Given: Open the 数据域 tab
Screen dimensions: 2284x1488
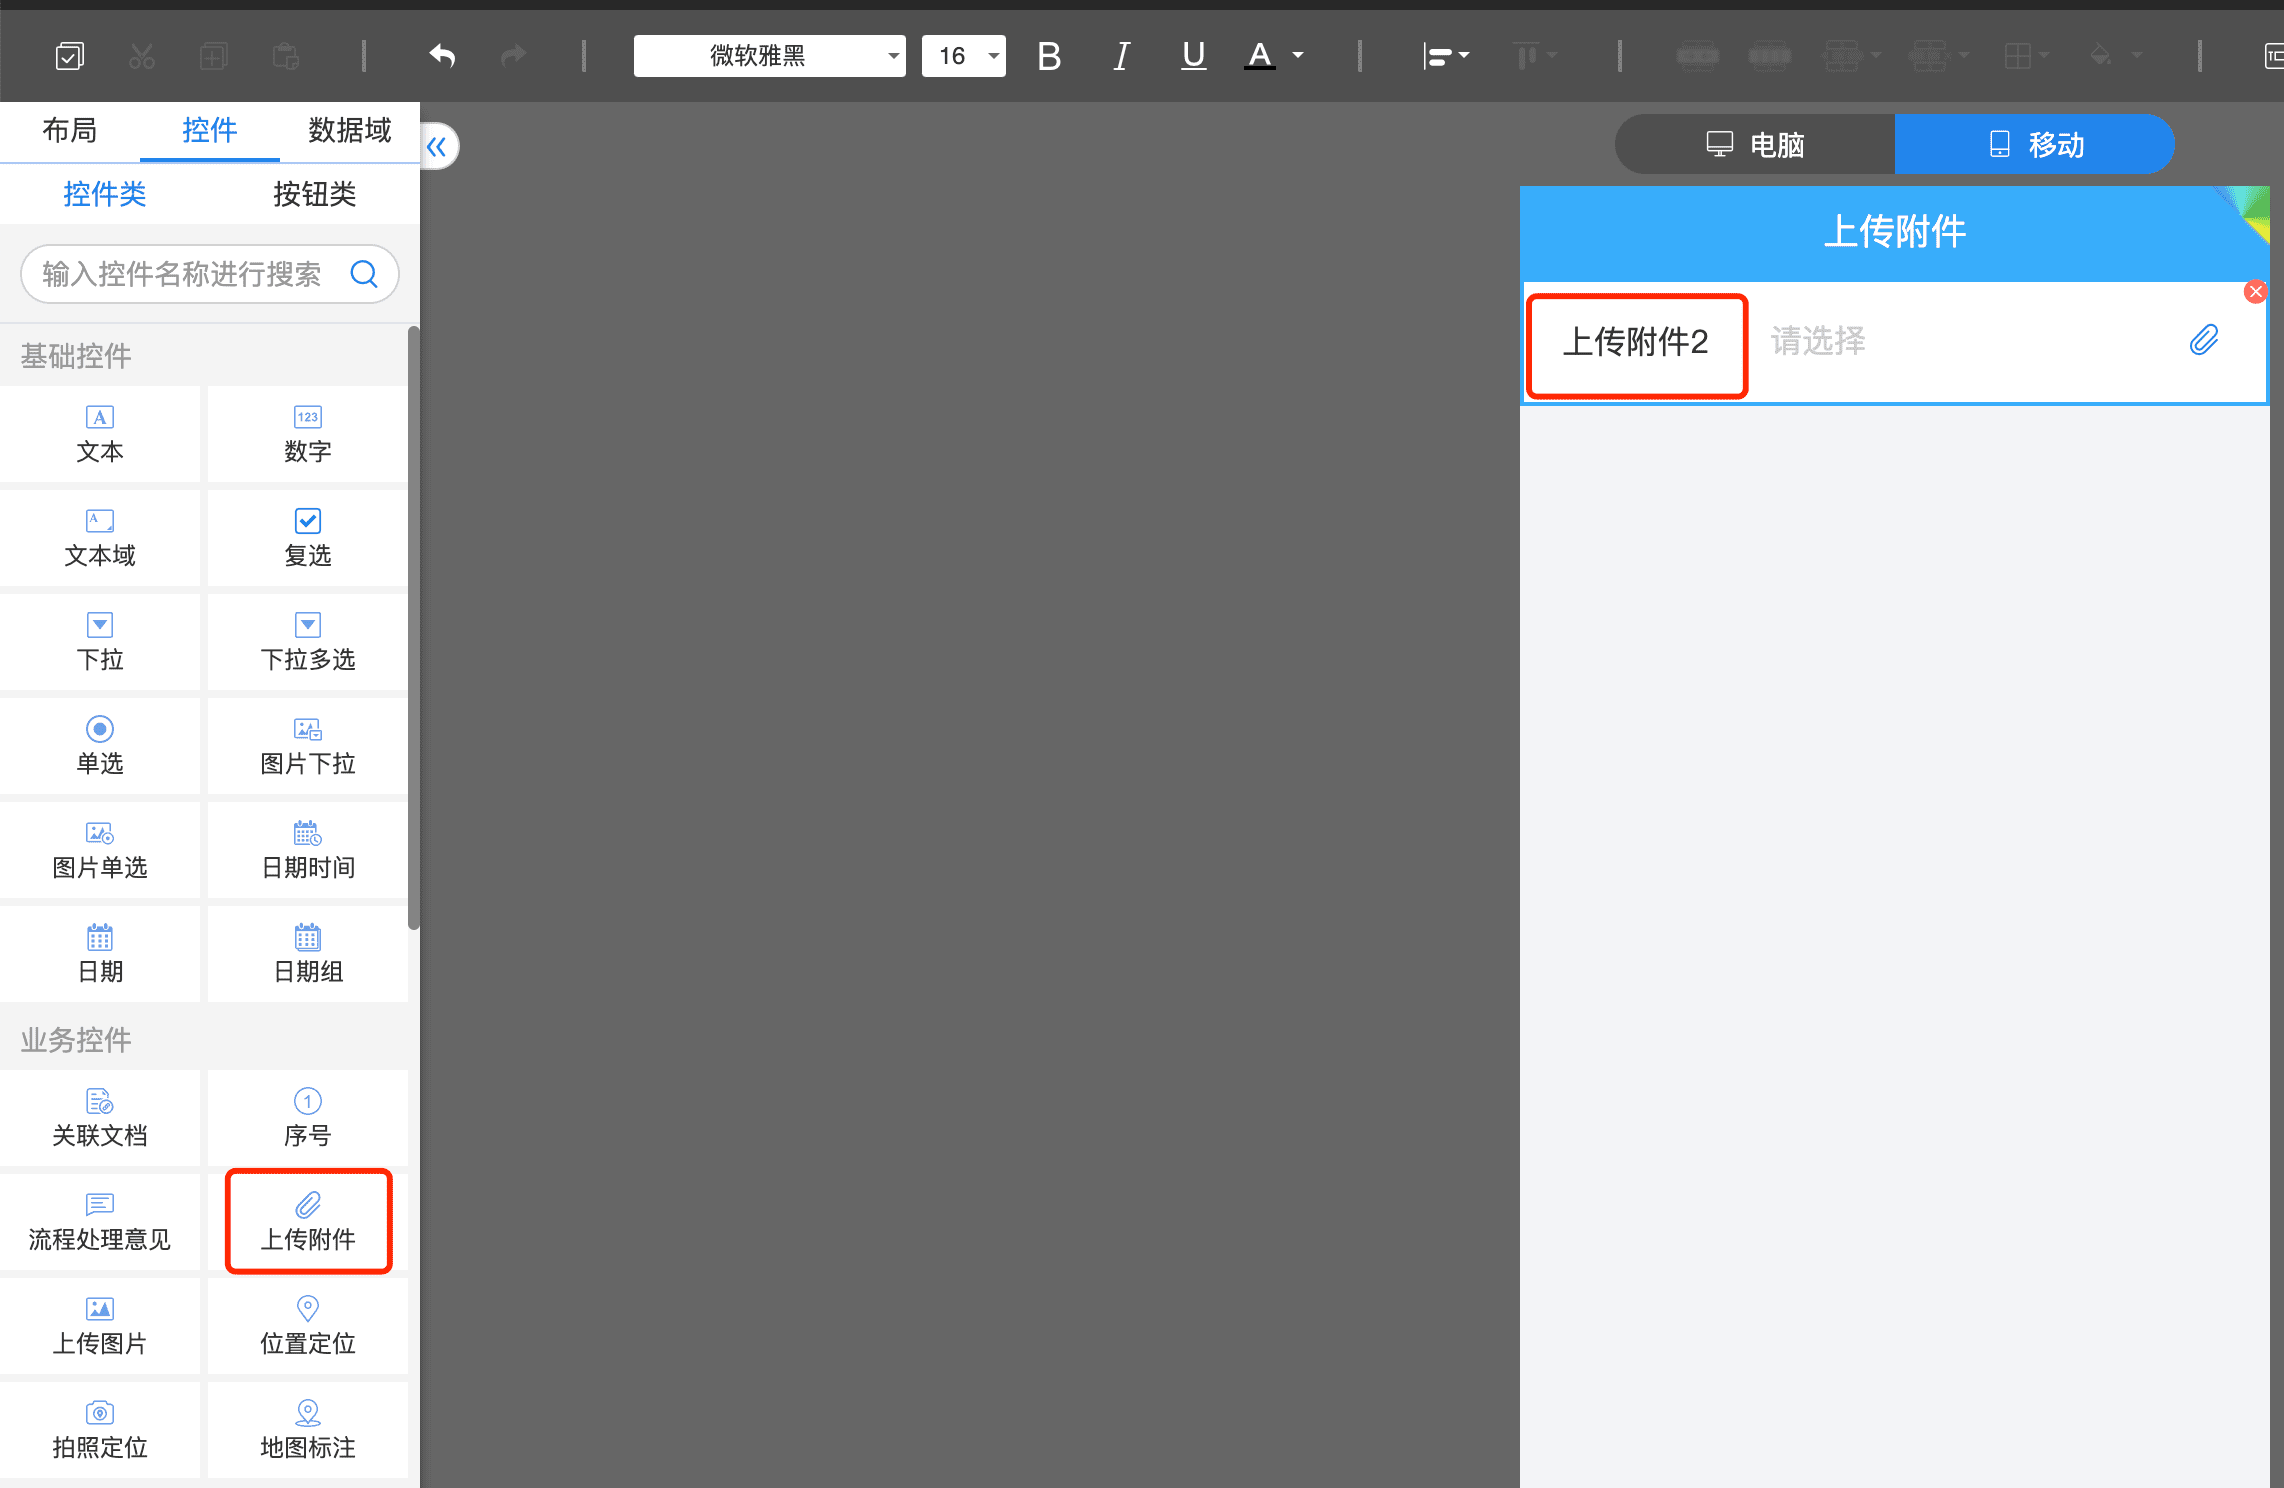Looking at the screenshot, I should click(x=350, y=131).
